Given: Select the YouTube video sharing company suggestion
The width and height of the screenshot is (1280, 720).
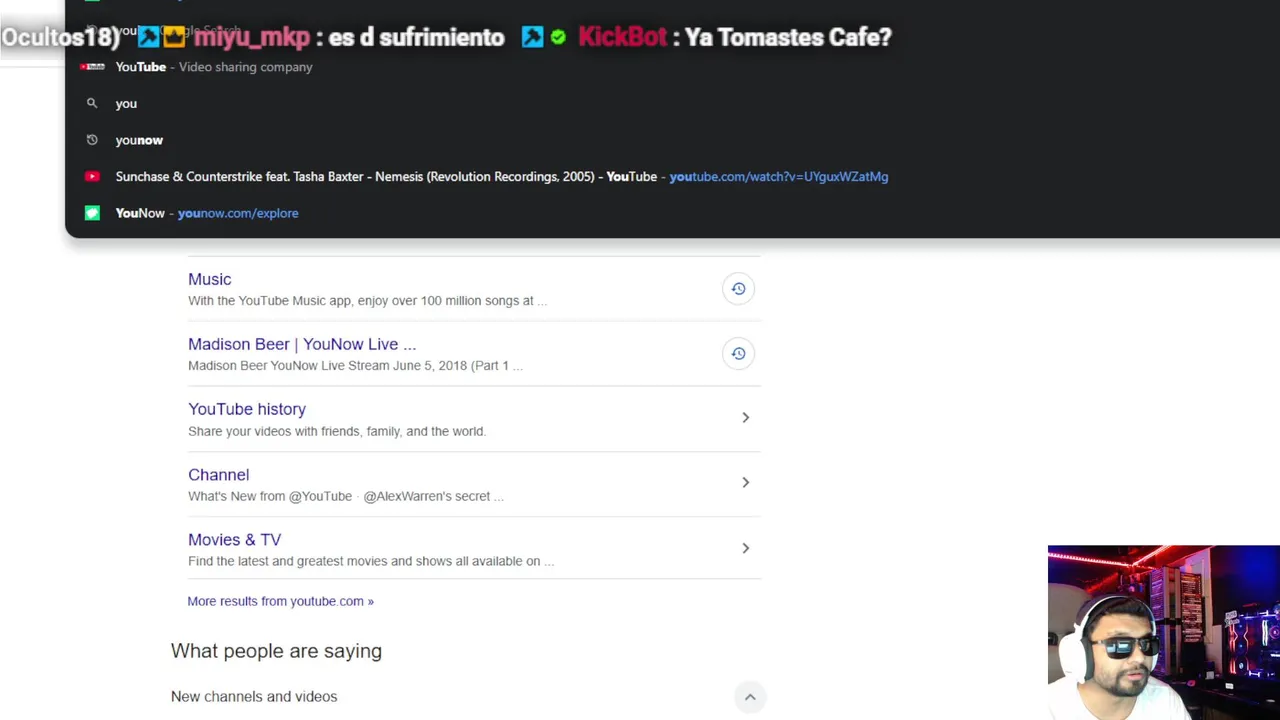Looking at the screenshot, I should (x=672, y=67).
